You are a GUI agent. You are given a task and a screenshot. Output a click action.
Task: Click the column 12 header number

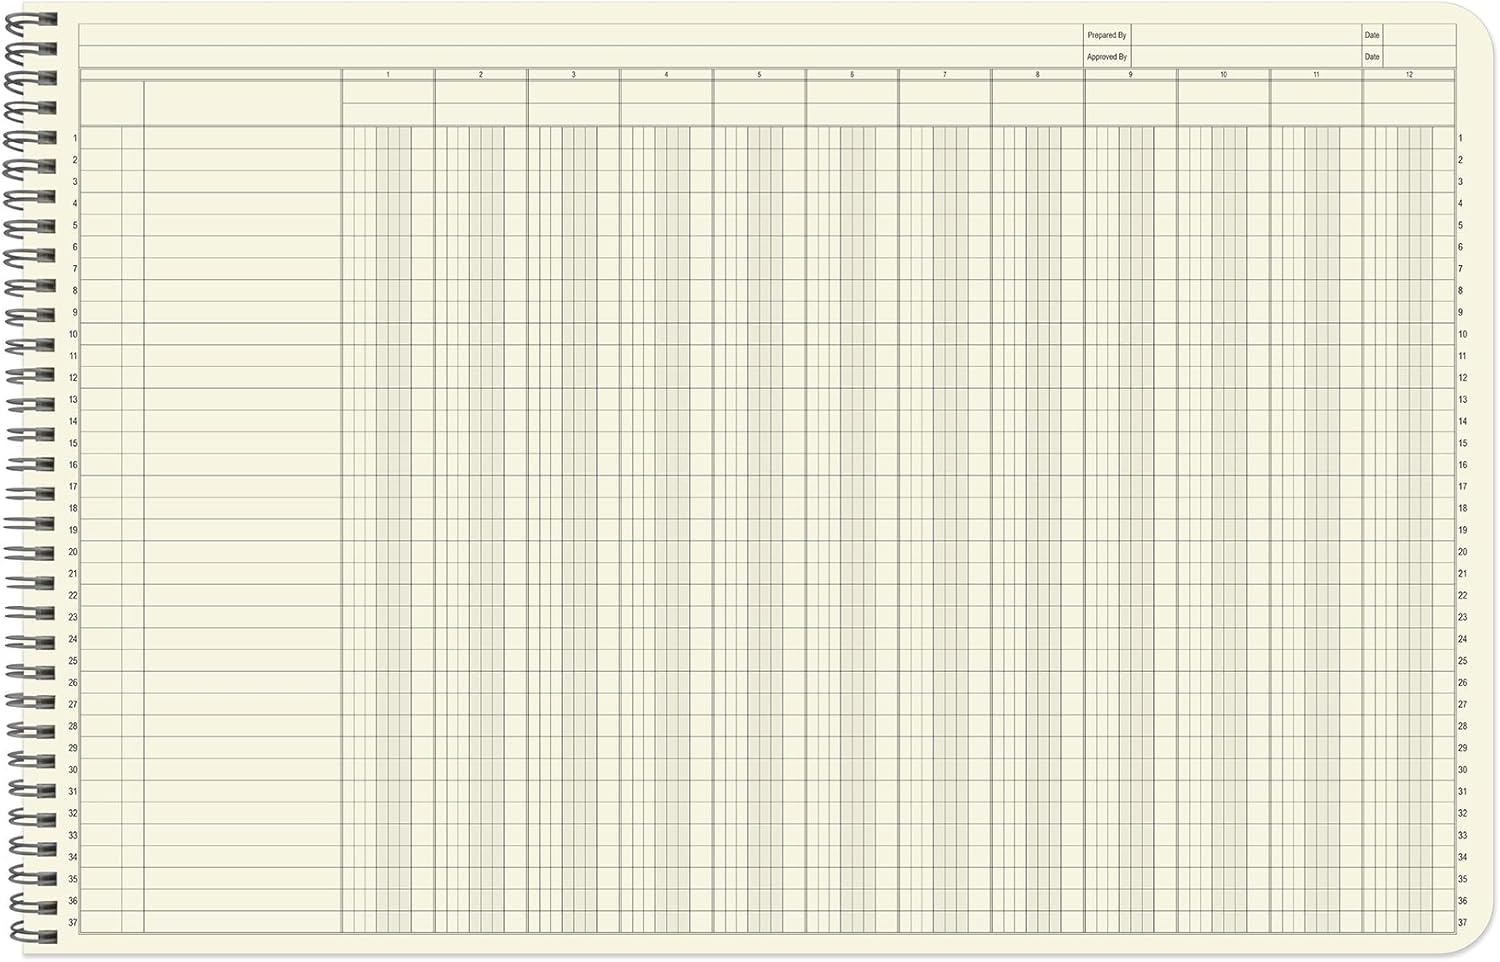click(x=1408, y=75)
